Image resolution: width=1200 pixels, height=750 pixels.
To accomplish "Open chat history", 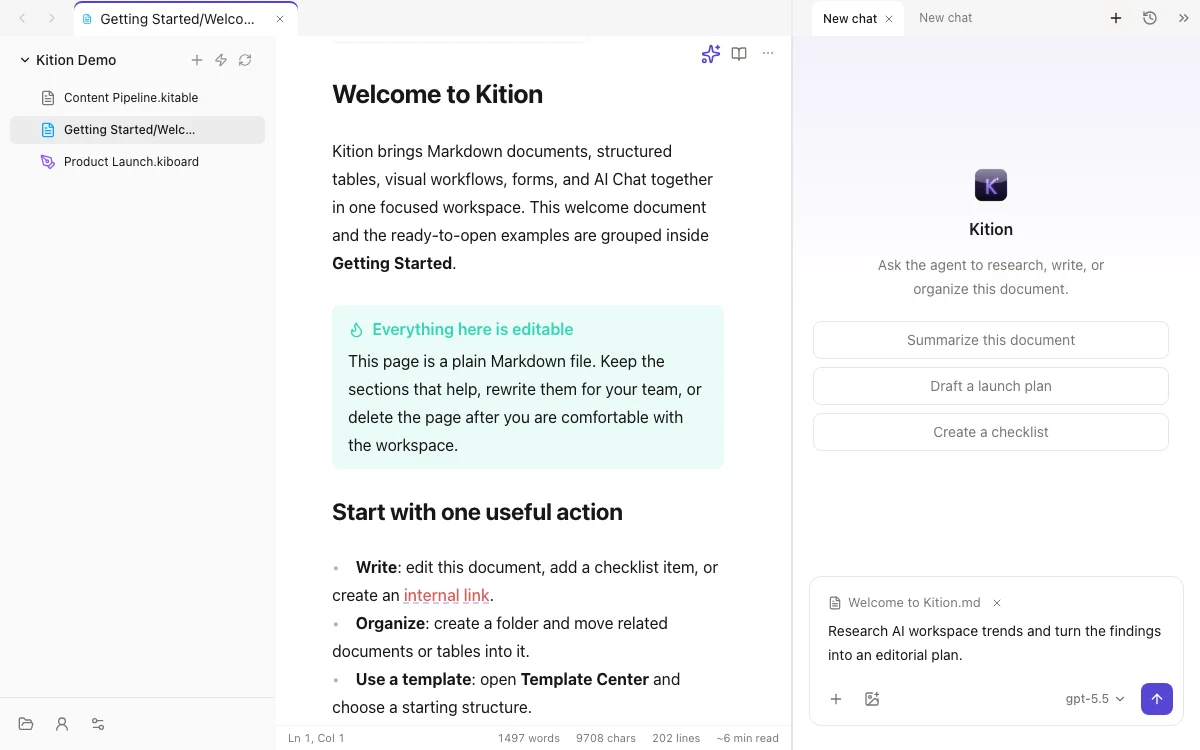I will pyautogui.click(x=1150, y=18).
